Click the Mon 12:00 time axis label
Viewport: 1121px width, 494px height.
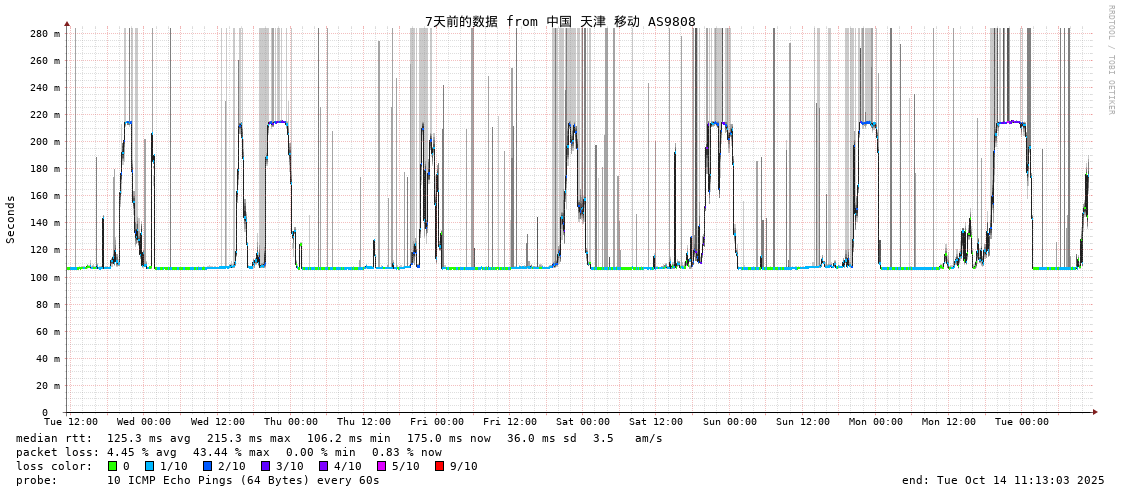pyautogui.click(x=949, y=422)
